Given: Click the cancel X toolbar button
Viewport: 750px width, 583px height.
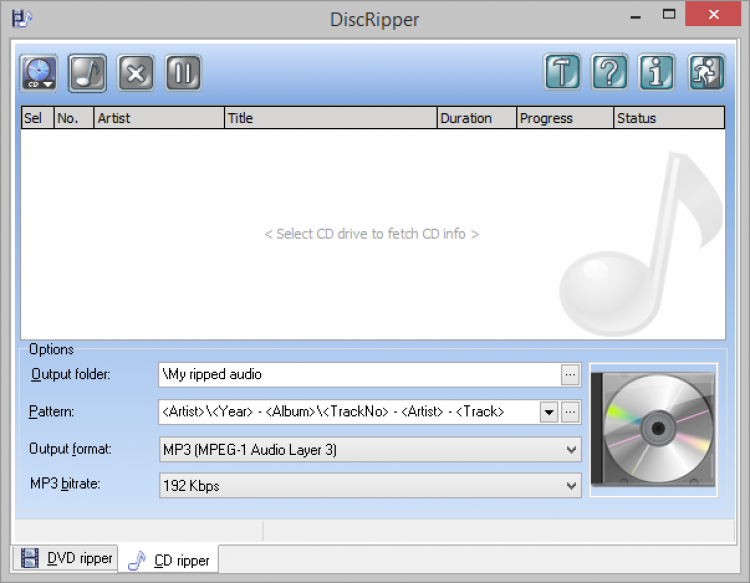Looking at the screenshot, I should click(136, 73).
